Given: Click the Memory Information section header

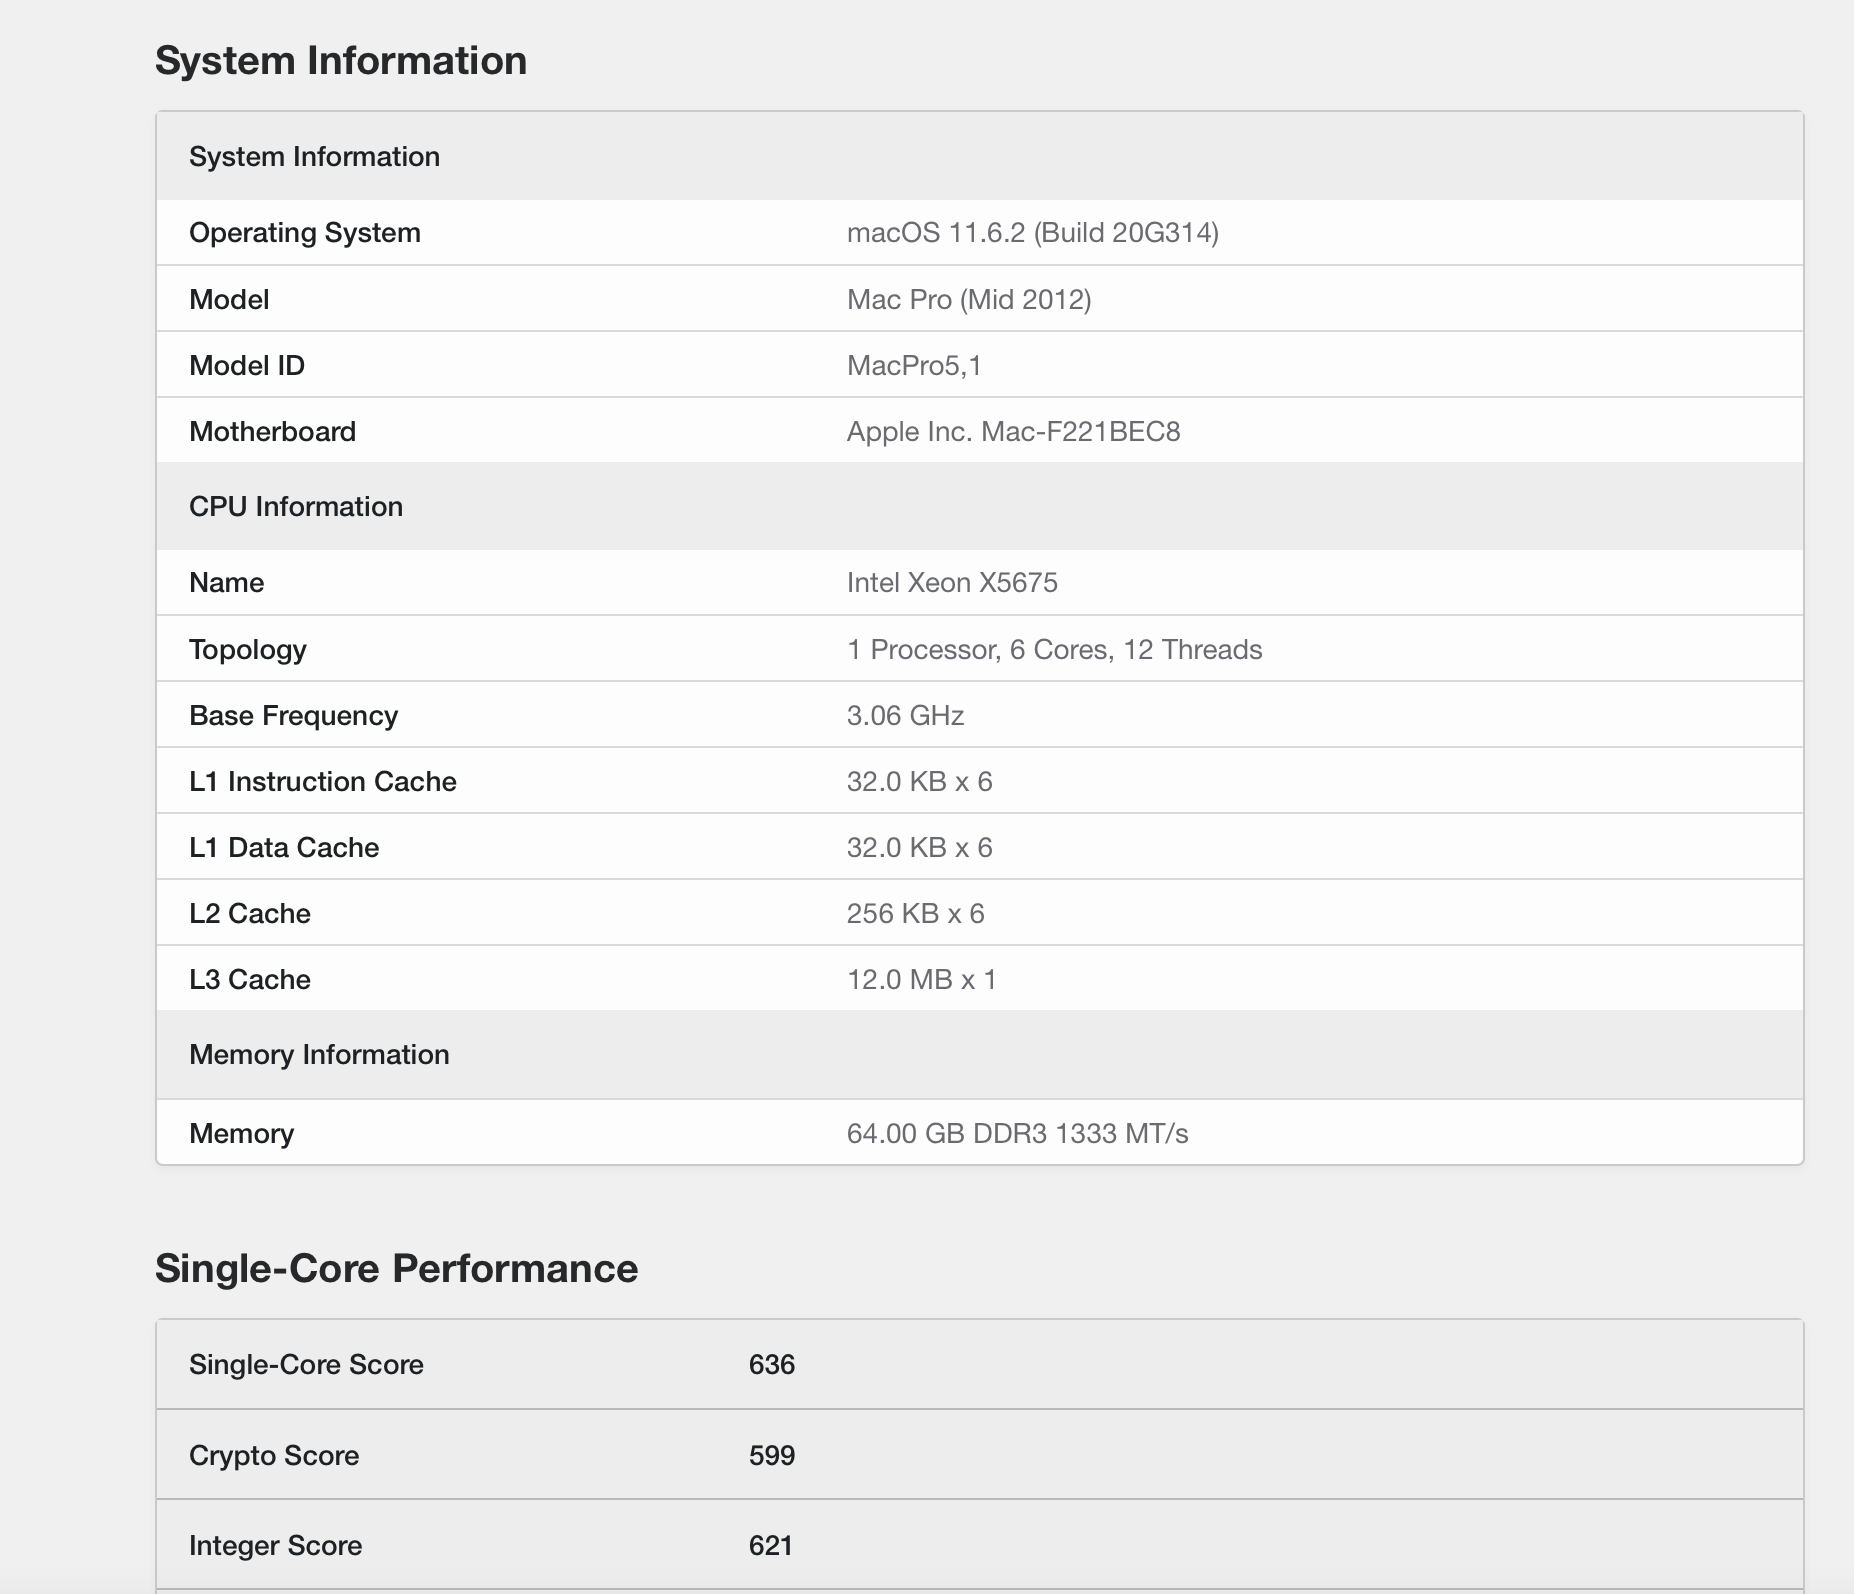Looking at the screenshot, I should (x=319, y=1055).
